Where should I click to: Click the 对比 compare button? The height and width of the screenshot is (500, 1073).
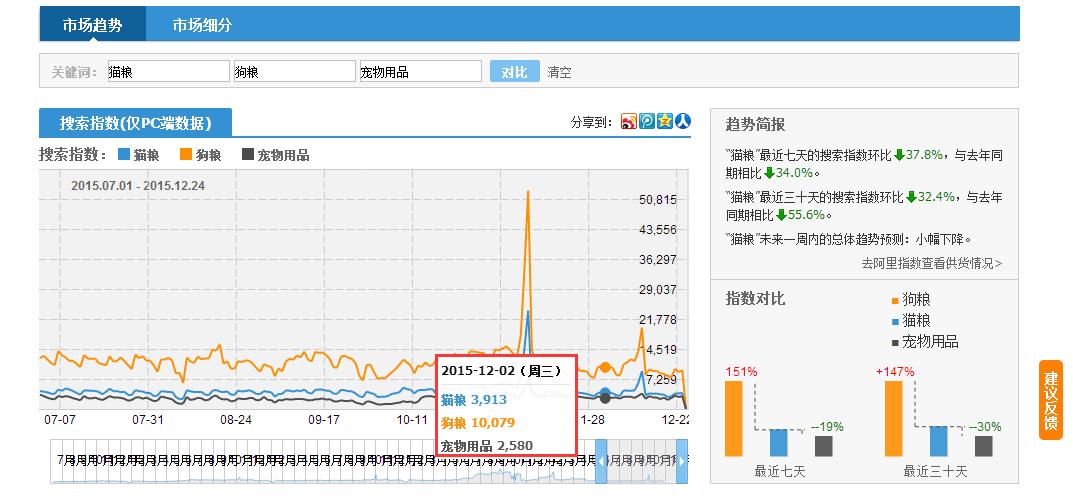[515, 71]
